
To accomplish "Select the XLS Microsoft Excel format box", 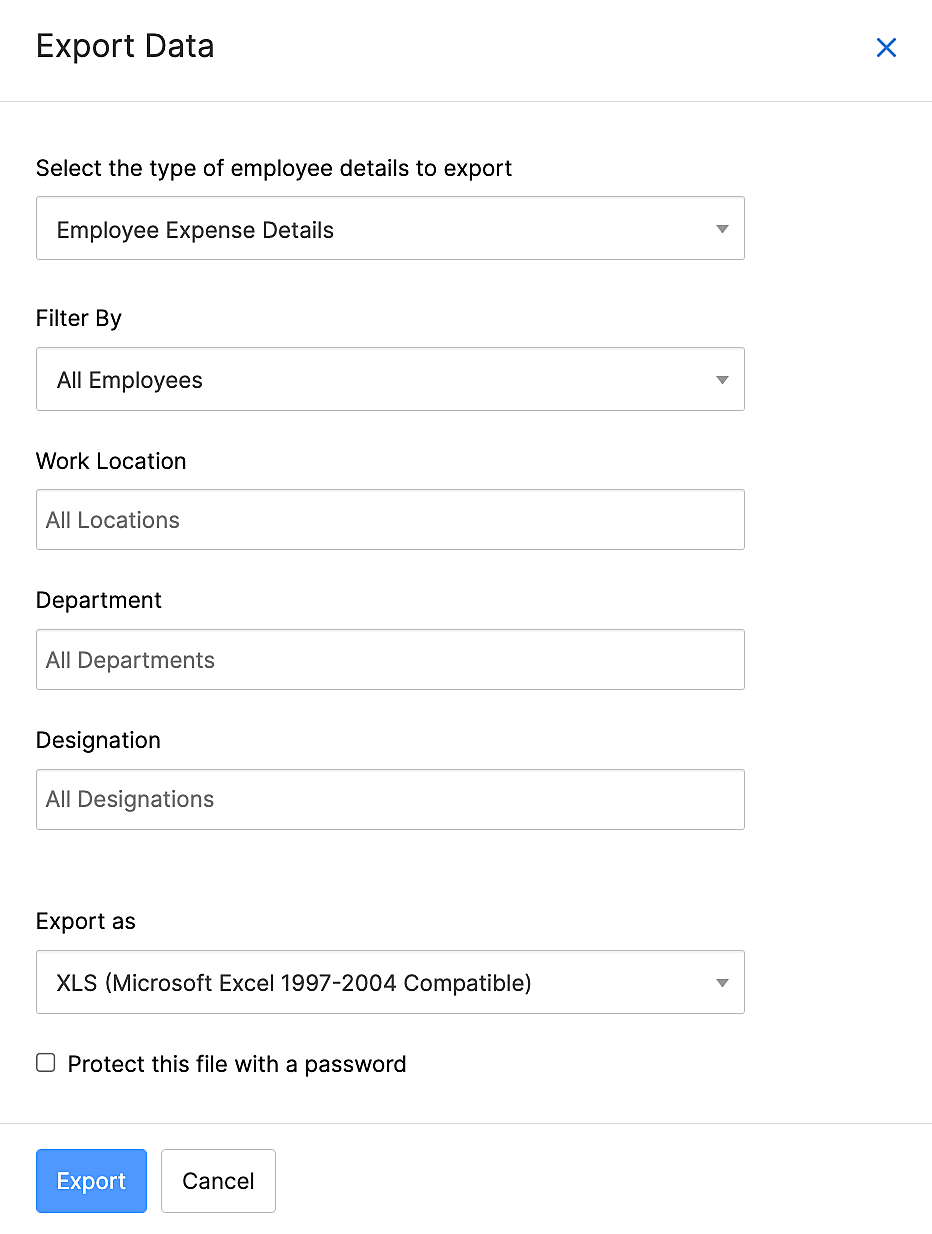I will [x=390, y=982].
